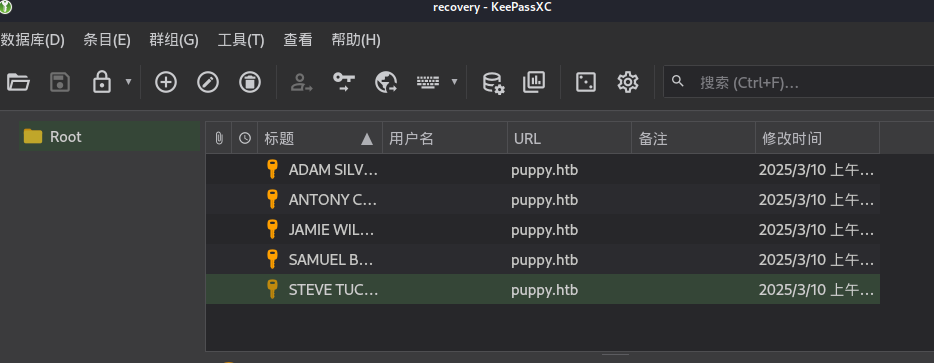Click the 备注 column header

[x=693, y=138]
